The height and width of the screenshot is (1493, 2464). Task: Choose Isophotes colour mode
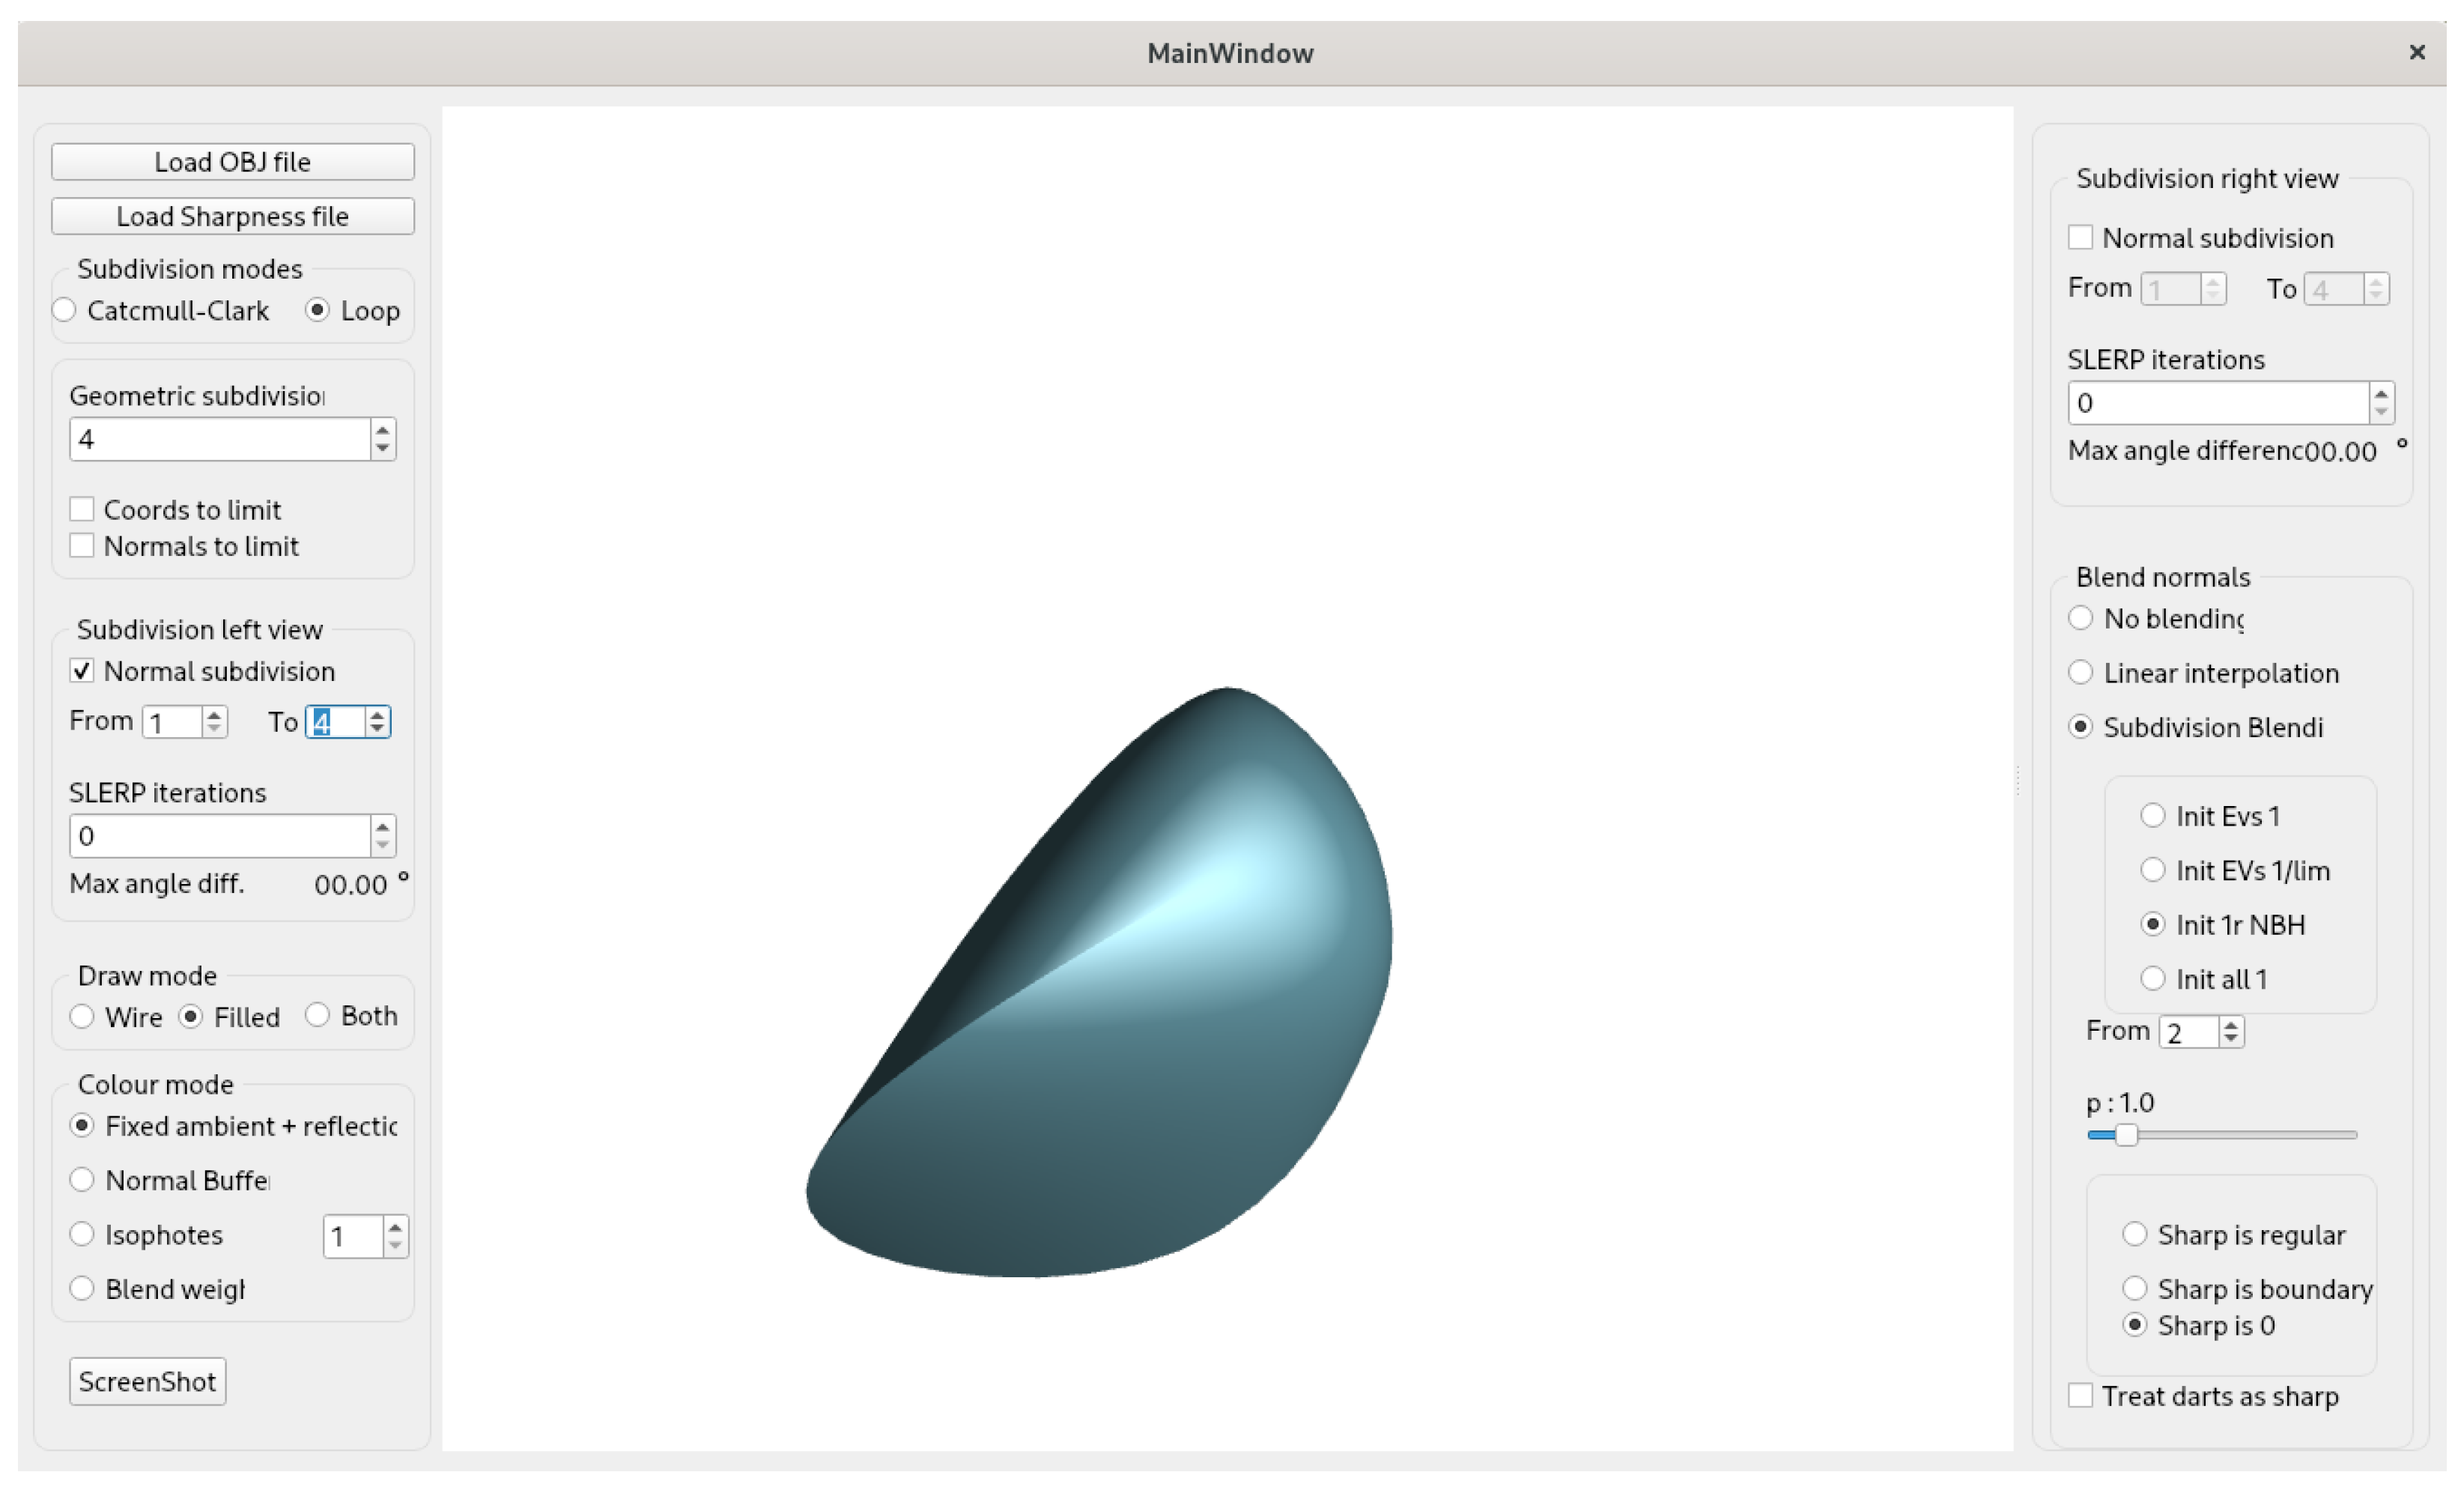pos(82,1235)
